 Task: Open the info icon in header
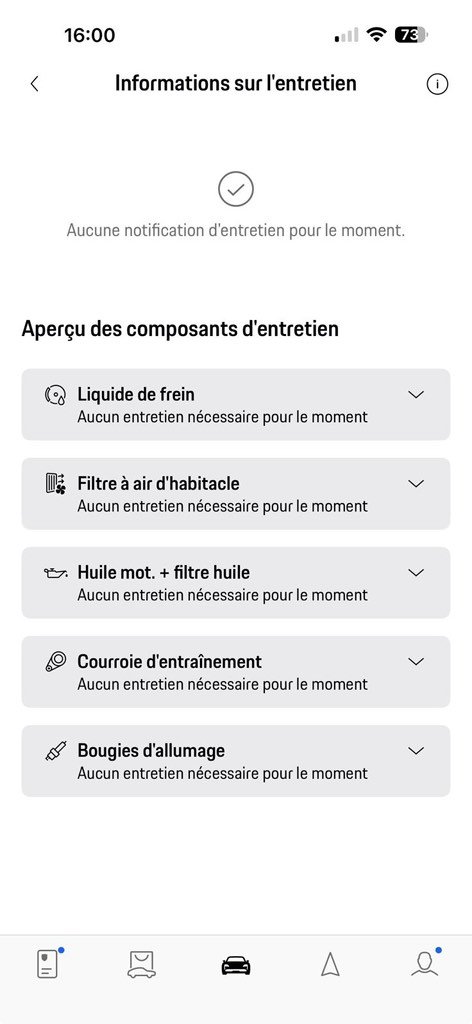pyautogui.click(x=437, y=84)
